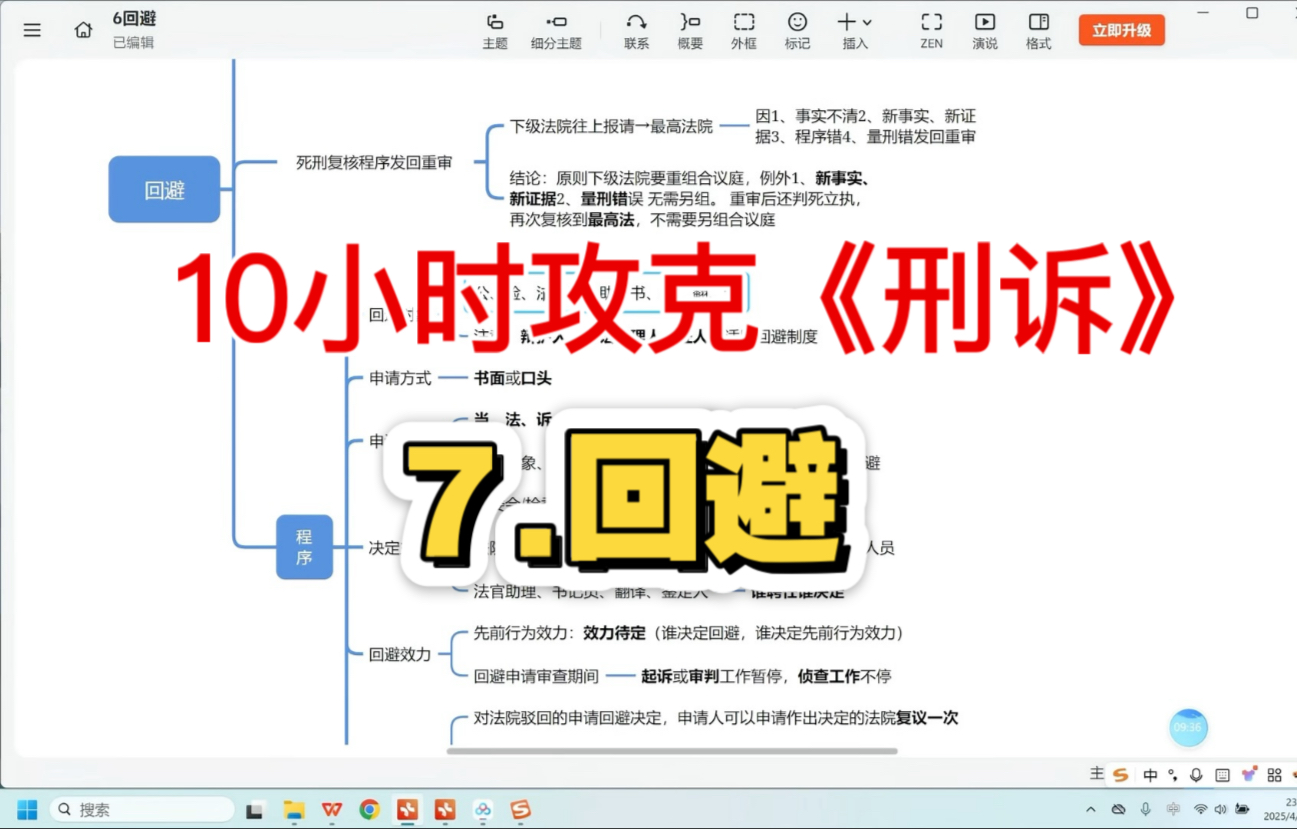This screenshot has width=1297, height=829.
Task: Click the Sogou input method logo
Action: tap(1120, 775)
